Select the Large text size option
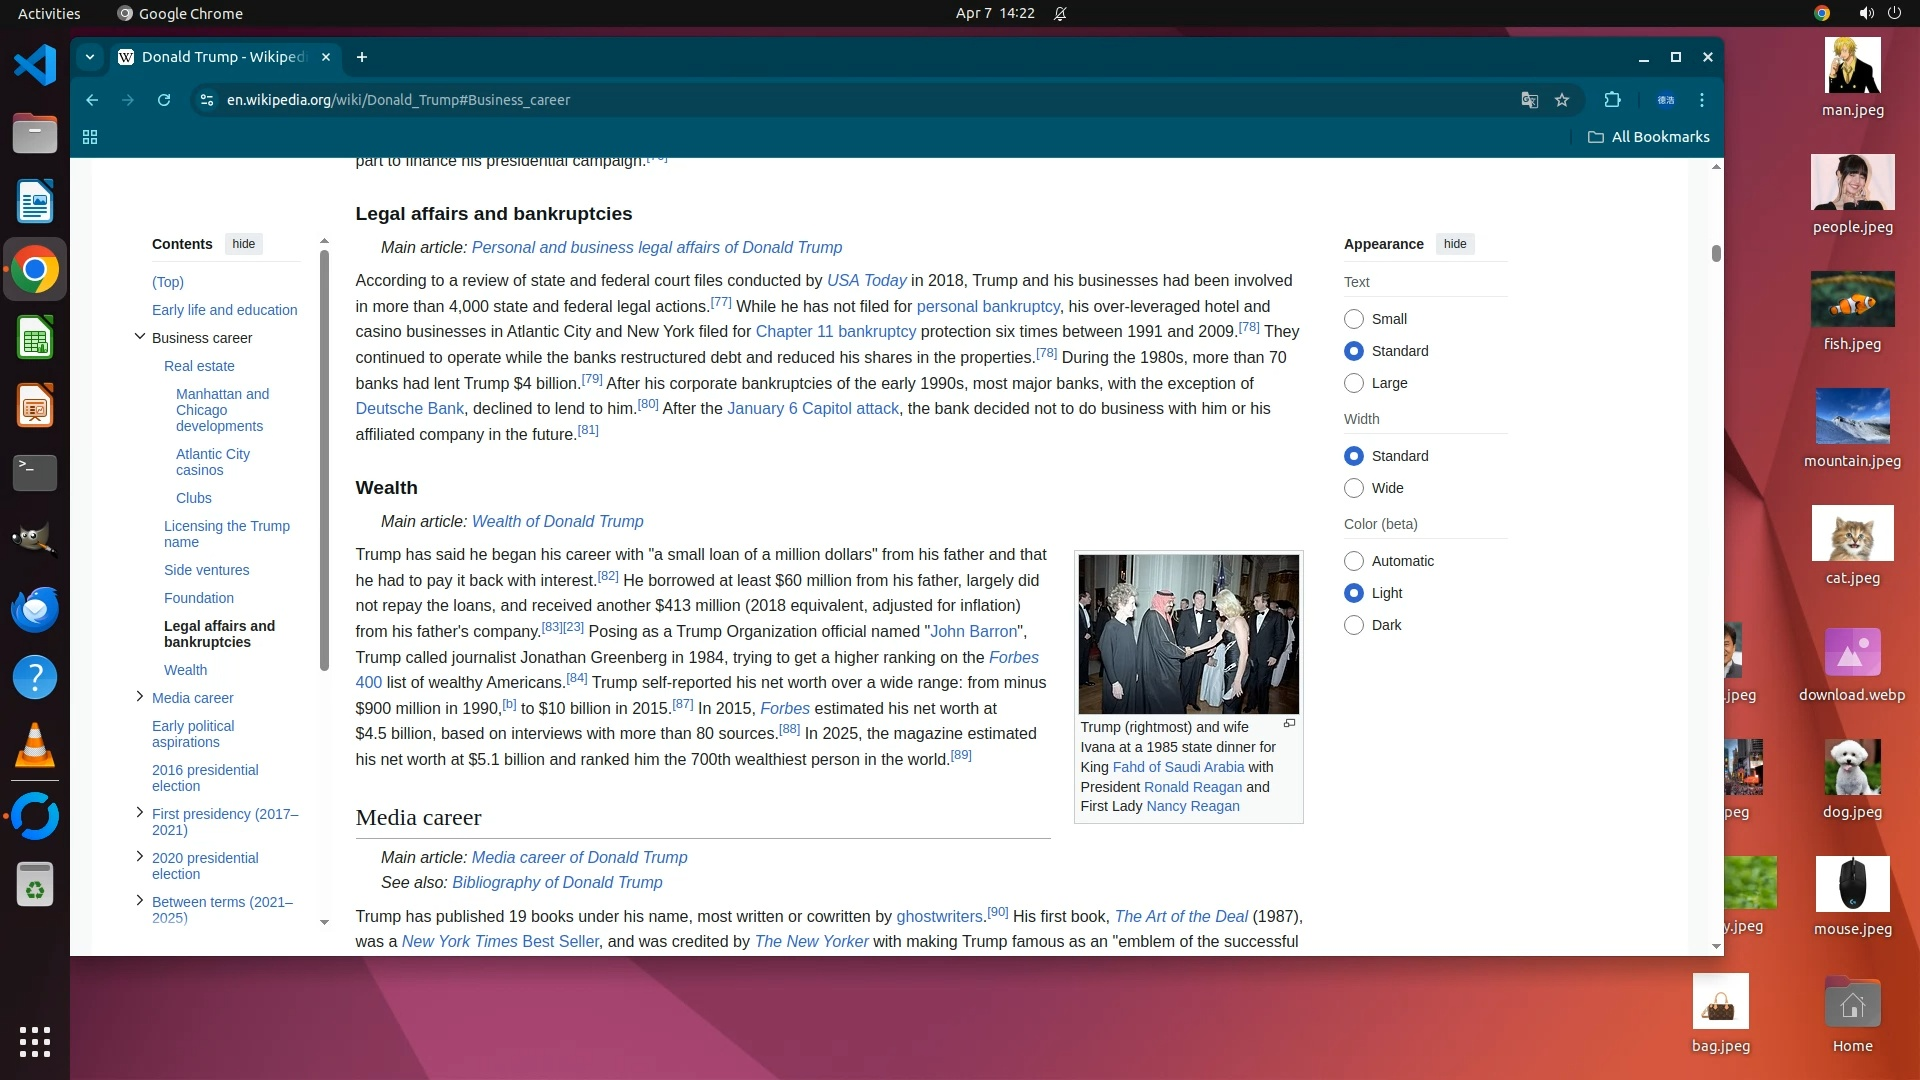 pos(1354,383)
